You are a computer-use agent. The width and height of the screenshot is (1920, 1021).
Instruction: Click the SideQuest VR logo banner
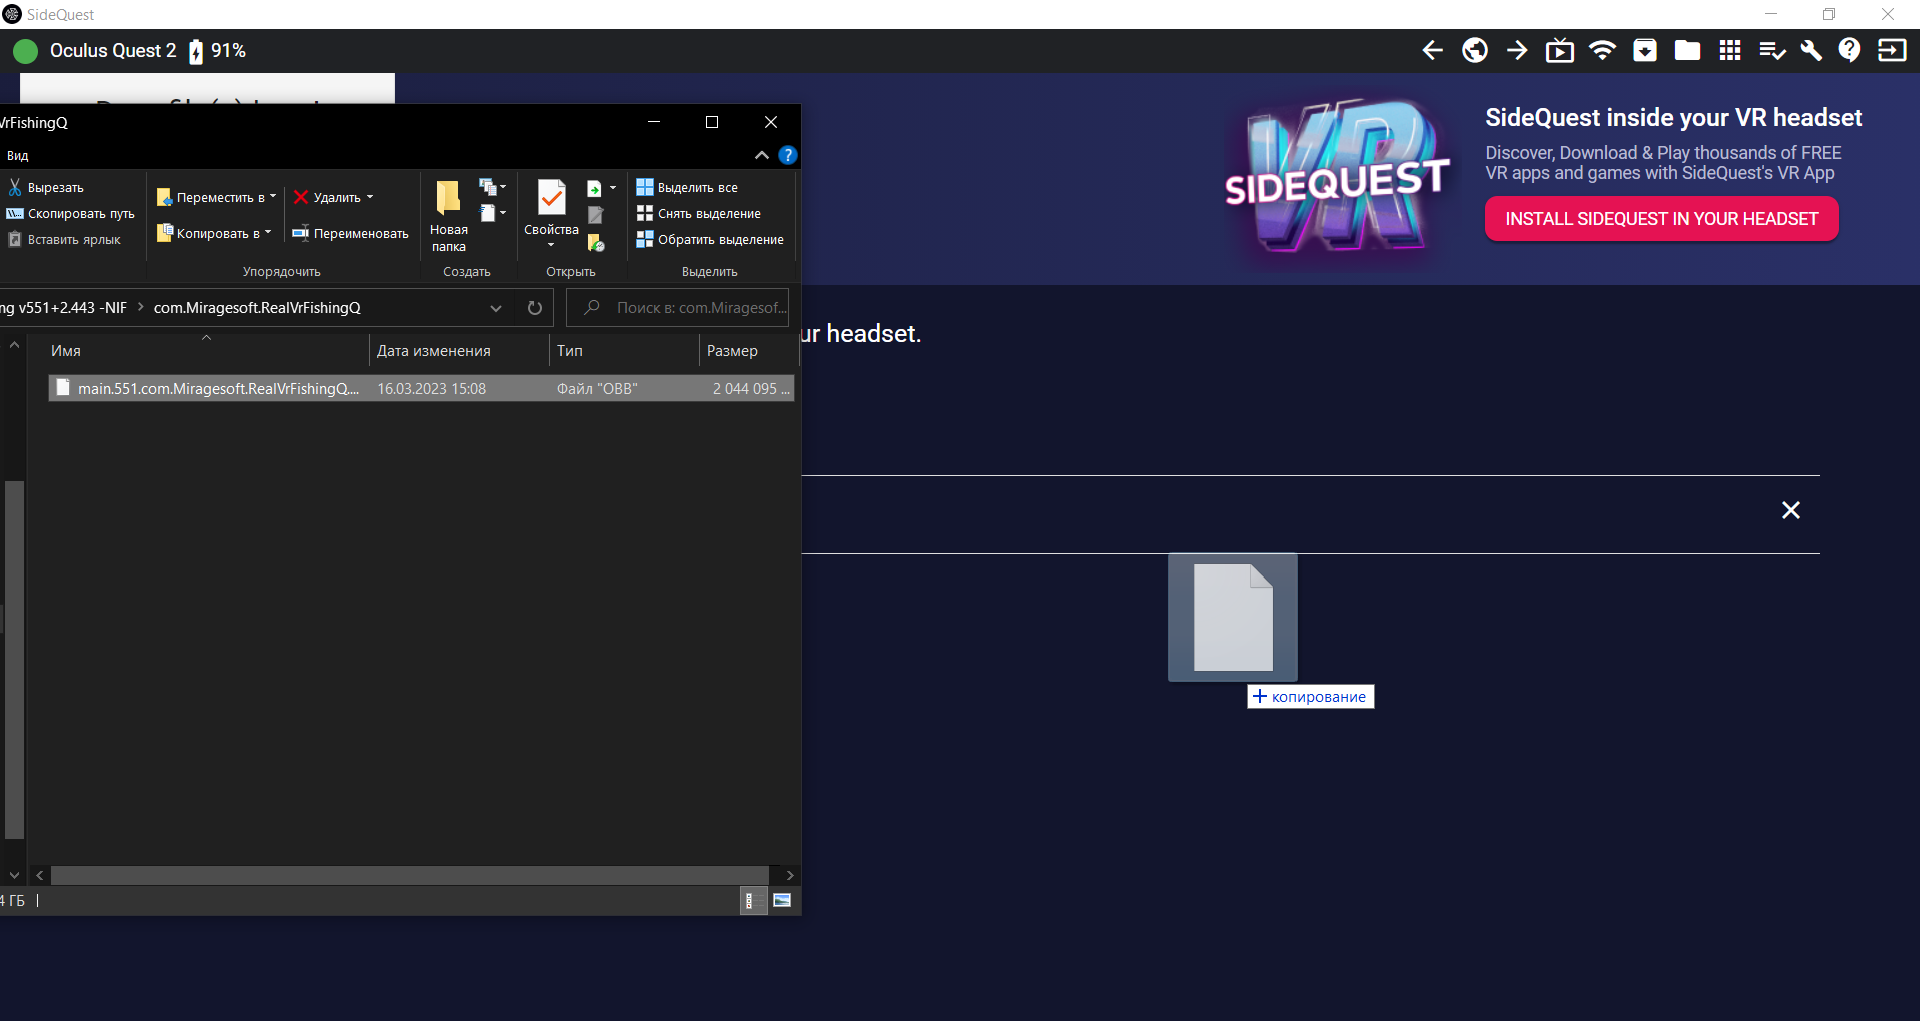pyautogui.click(x=1337, y=178)
